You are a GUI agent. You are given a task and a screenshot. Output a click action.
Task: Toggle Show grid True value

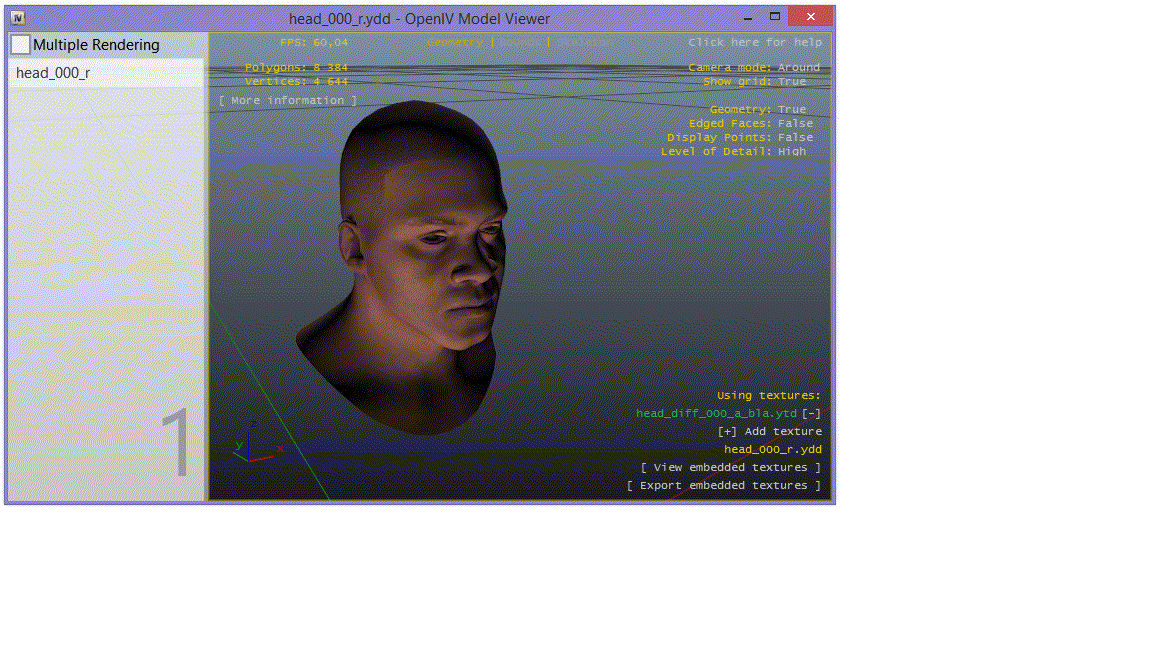click(x=792, y=82)
